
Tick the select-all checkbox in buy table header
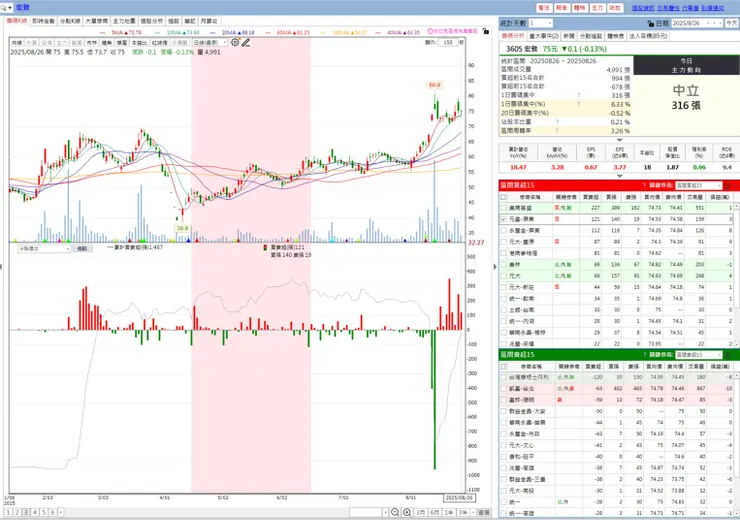504,197
